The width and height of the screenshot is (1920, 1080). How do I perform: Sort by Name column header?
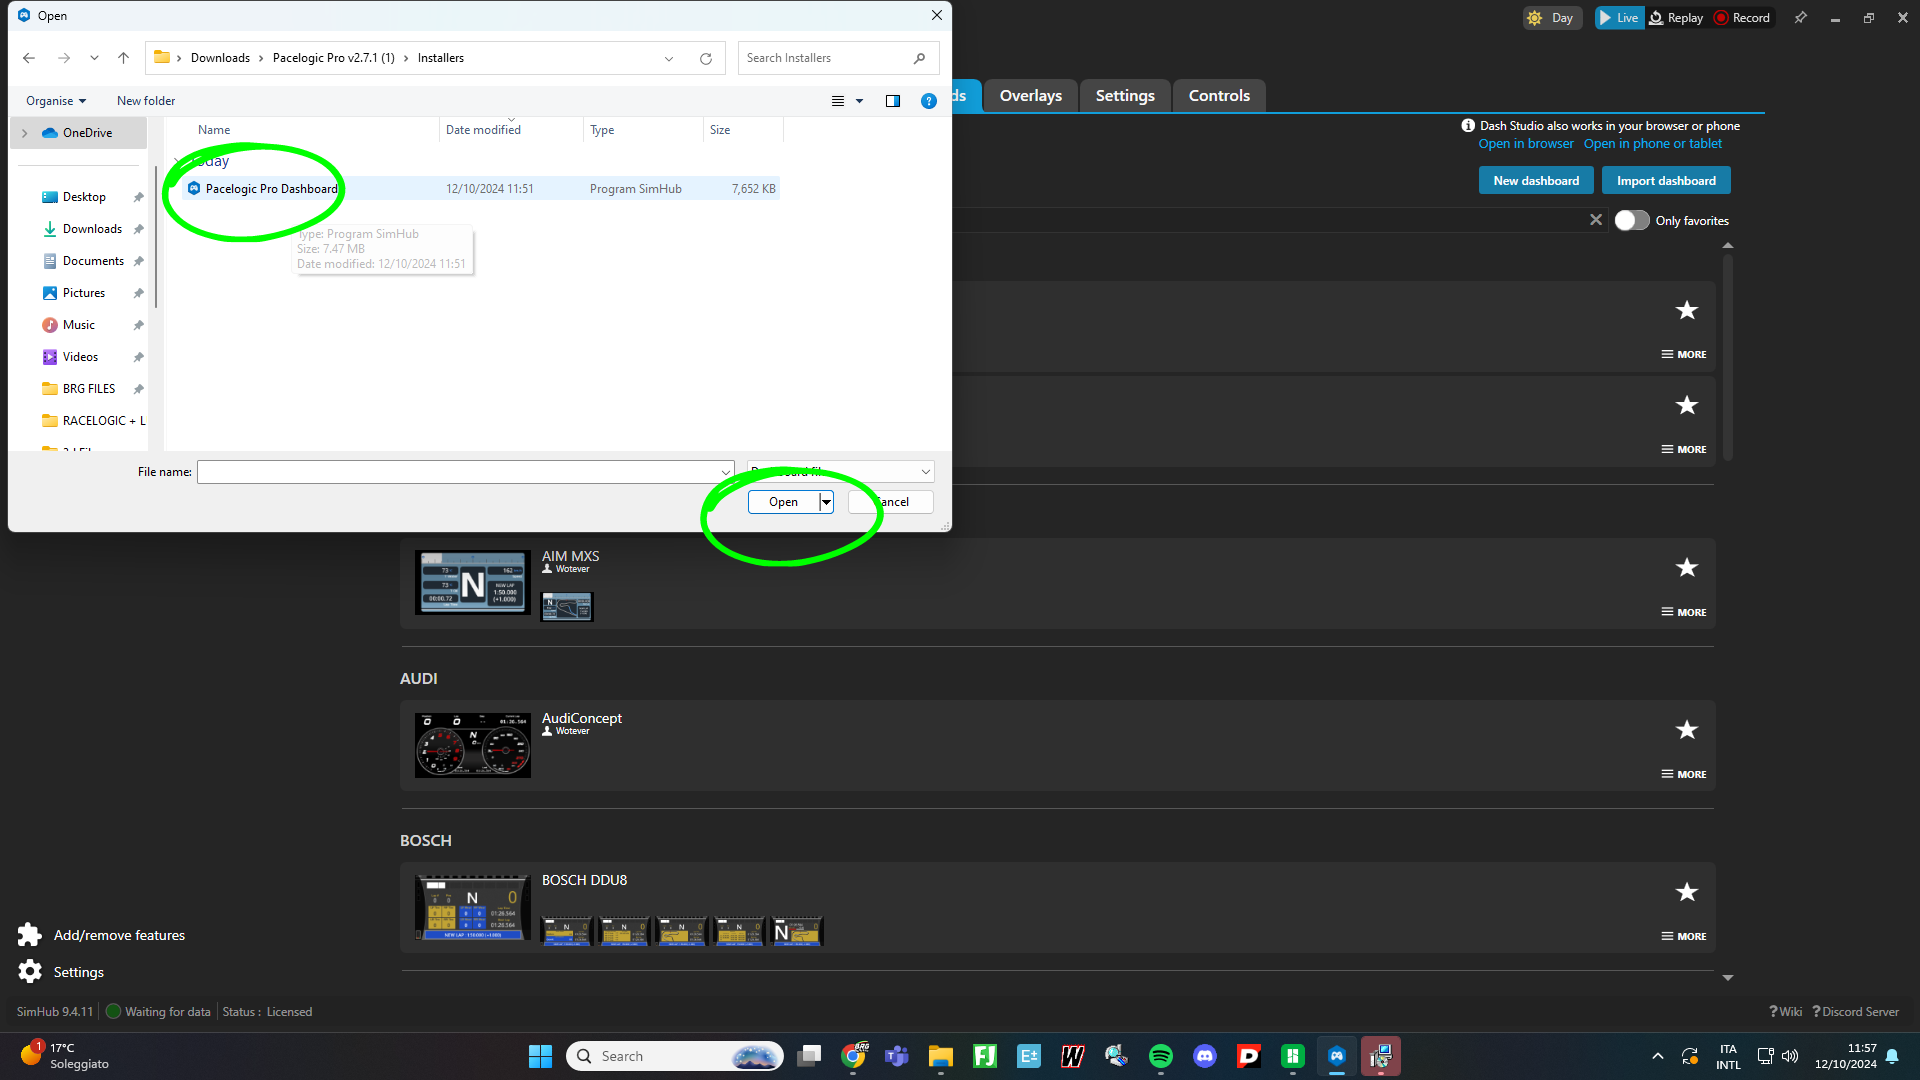[x=214, y=130]
